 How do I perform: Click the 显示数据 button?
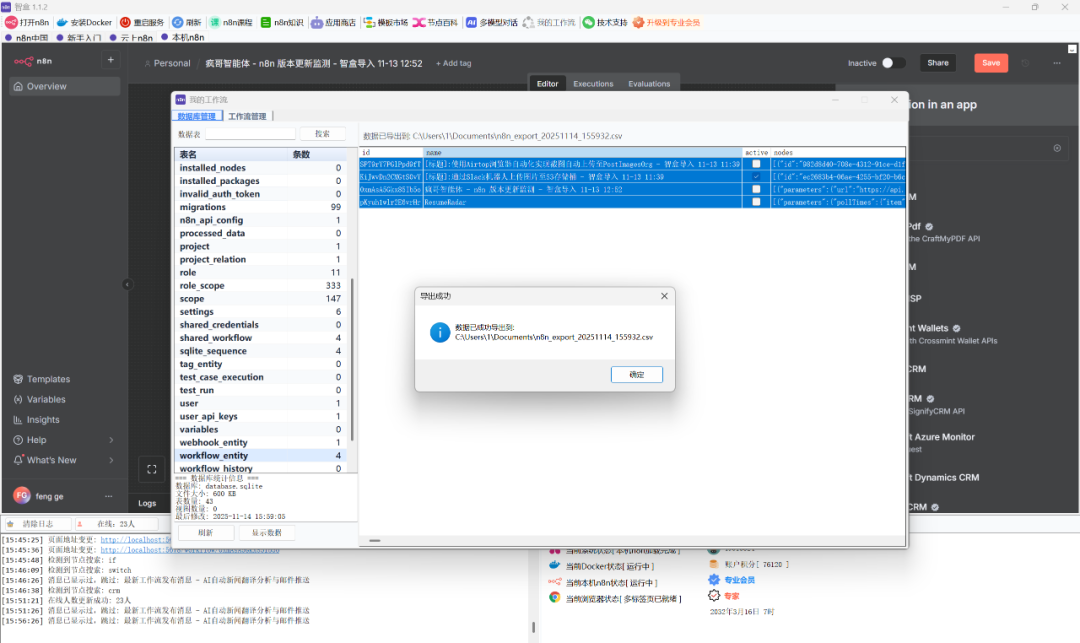tap(266, 532)
